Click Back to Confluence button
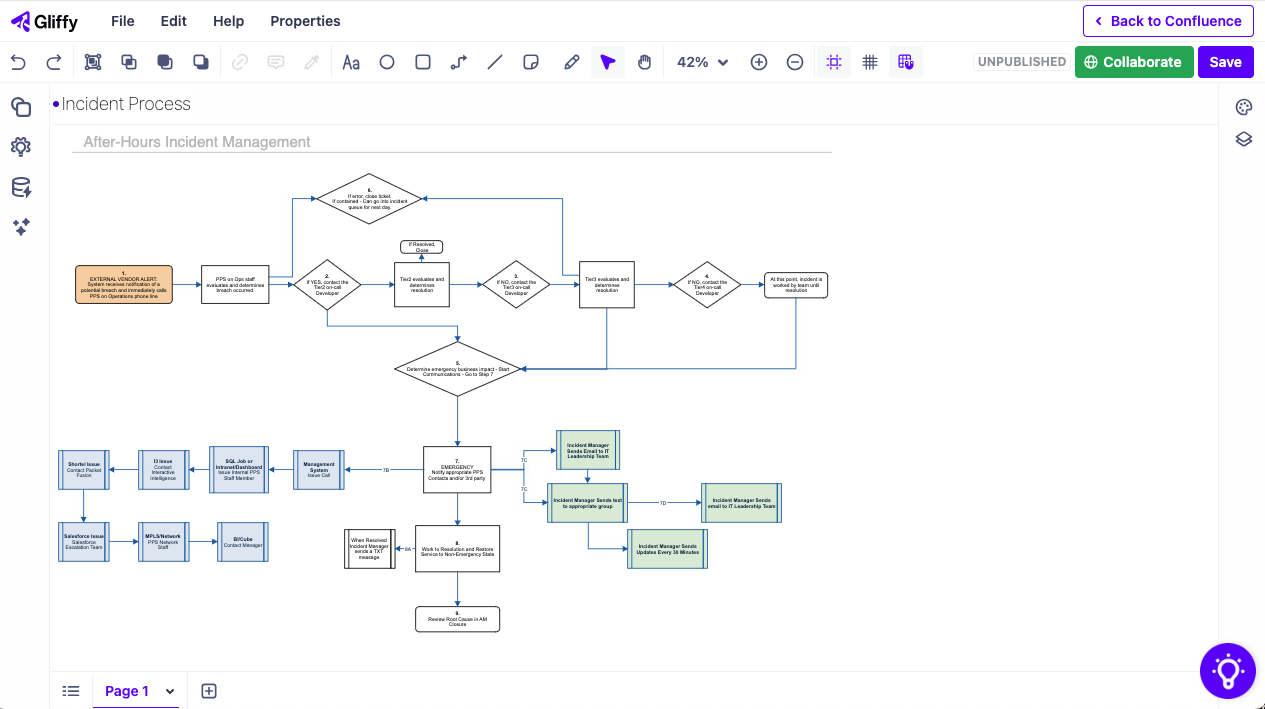This screenshot has height=709, width=1265. pyautogui.click(x=1168, y=21)
